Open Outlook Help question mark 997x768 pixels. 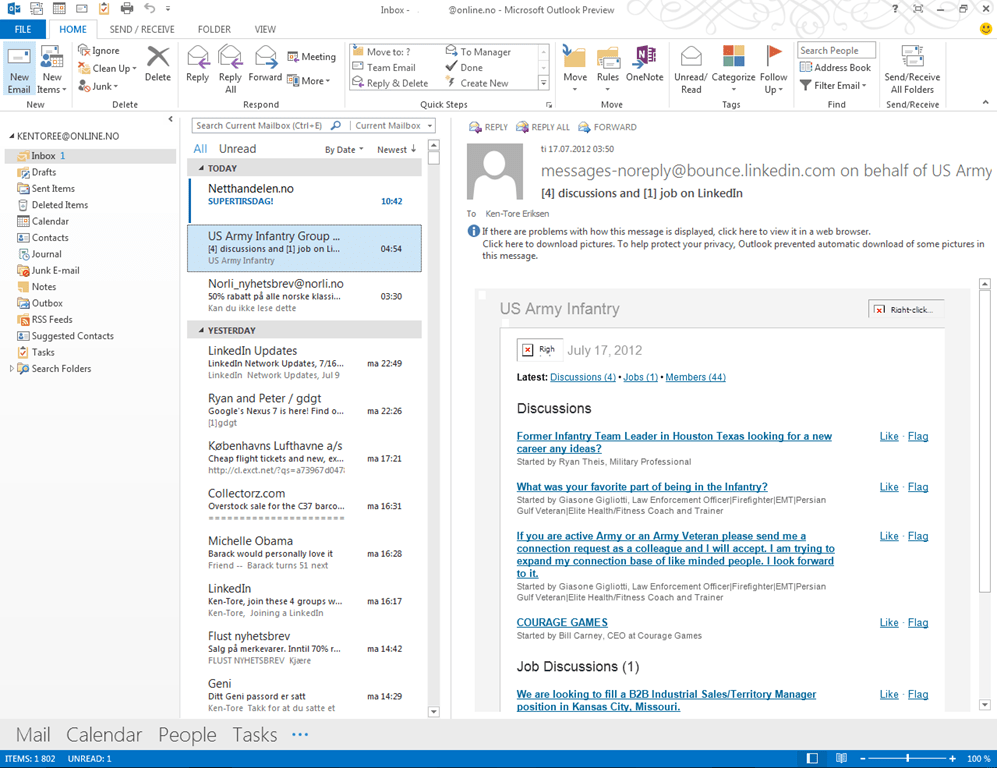tap(895, 9)
